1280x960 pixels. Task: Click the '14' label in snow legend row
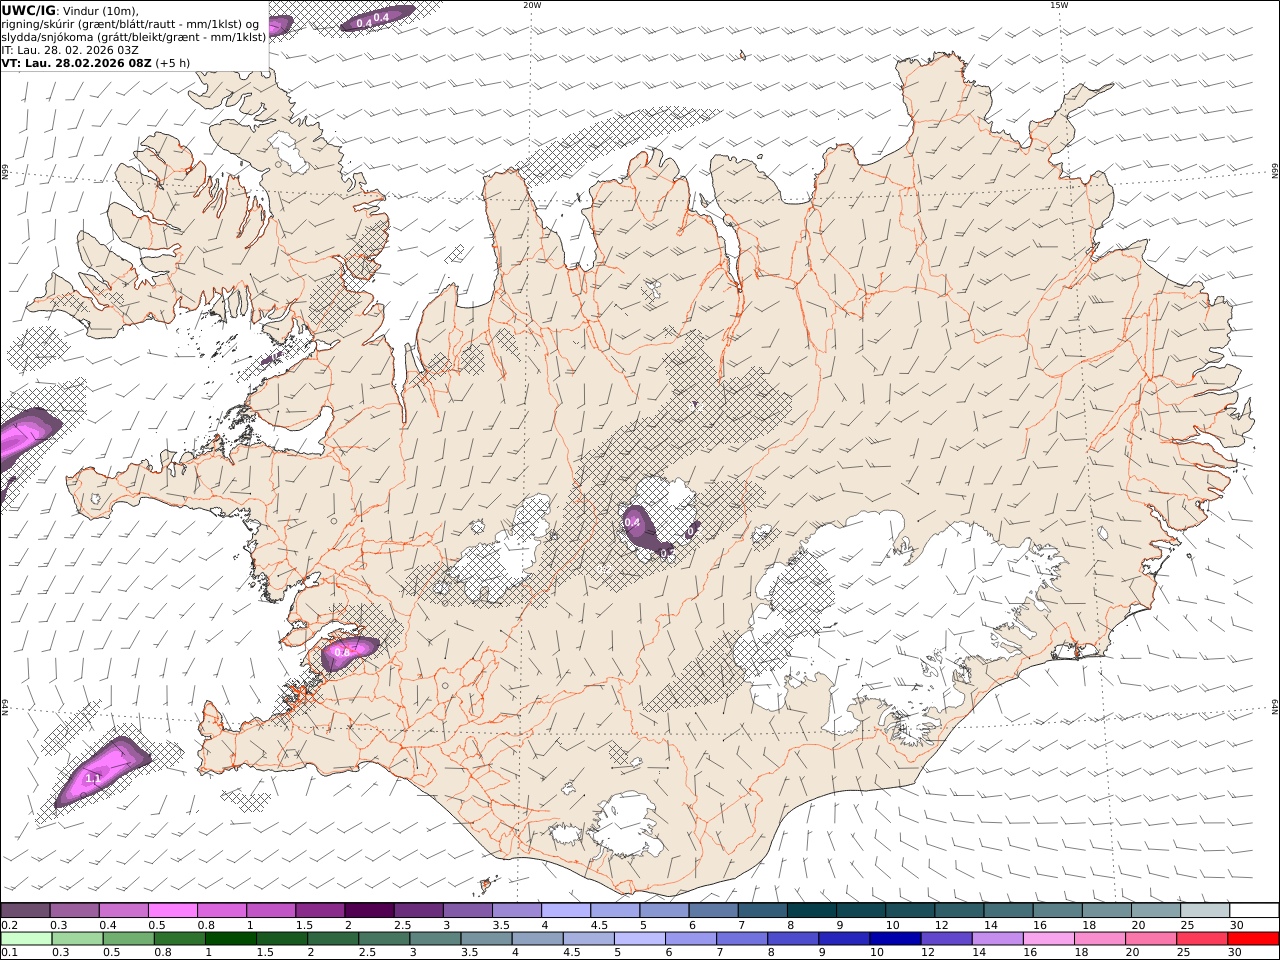pos(991,925)
